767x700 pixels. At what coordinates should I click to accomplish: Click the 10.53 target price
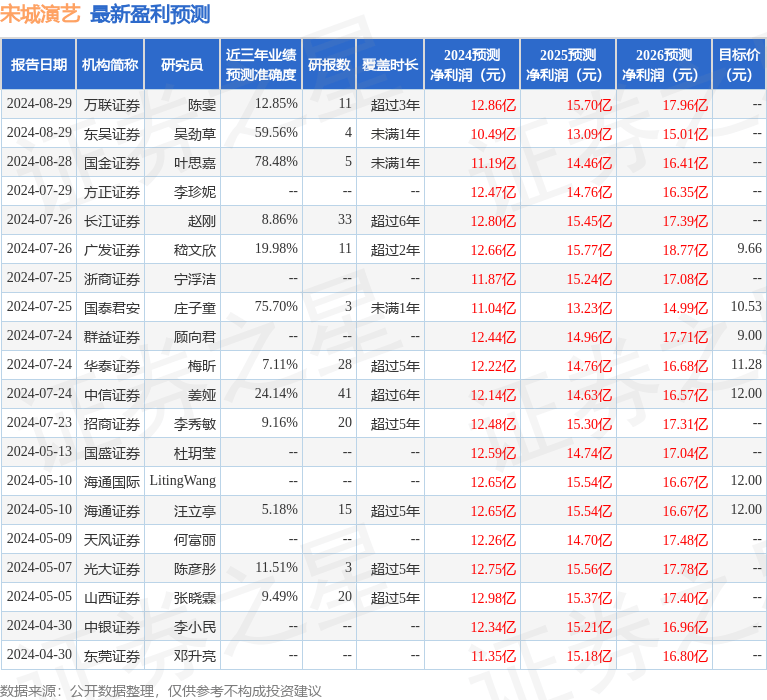point(746,306)
